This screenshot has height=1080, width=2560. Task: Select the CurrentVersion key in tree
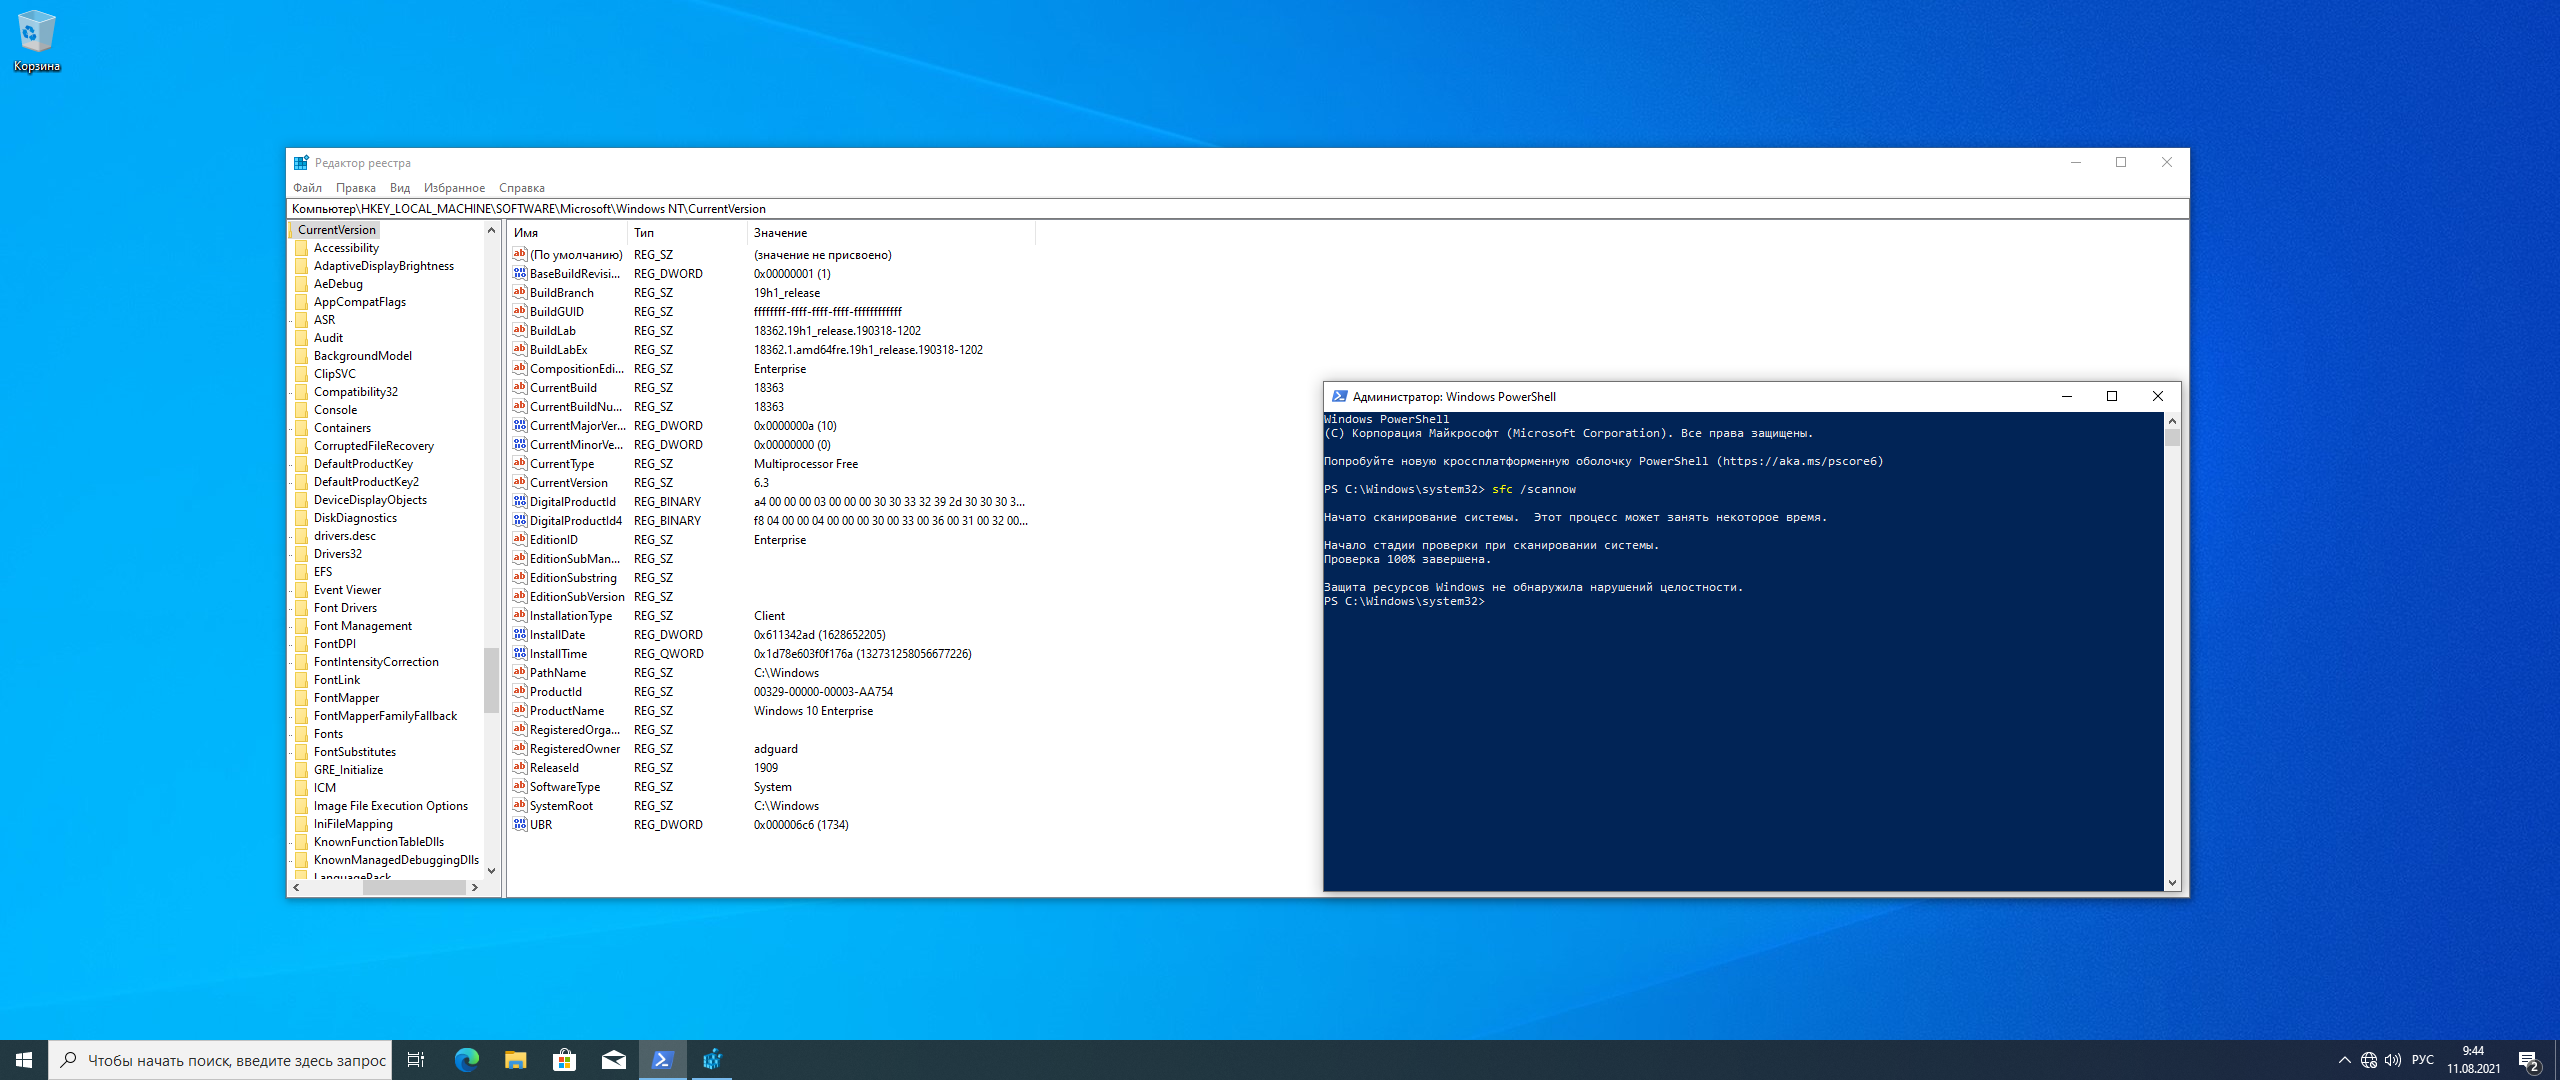point(336,230)
